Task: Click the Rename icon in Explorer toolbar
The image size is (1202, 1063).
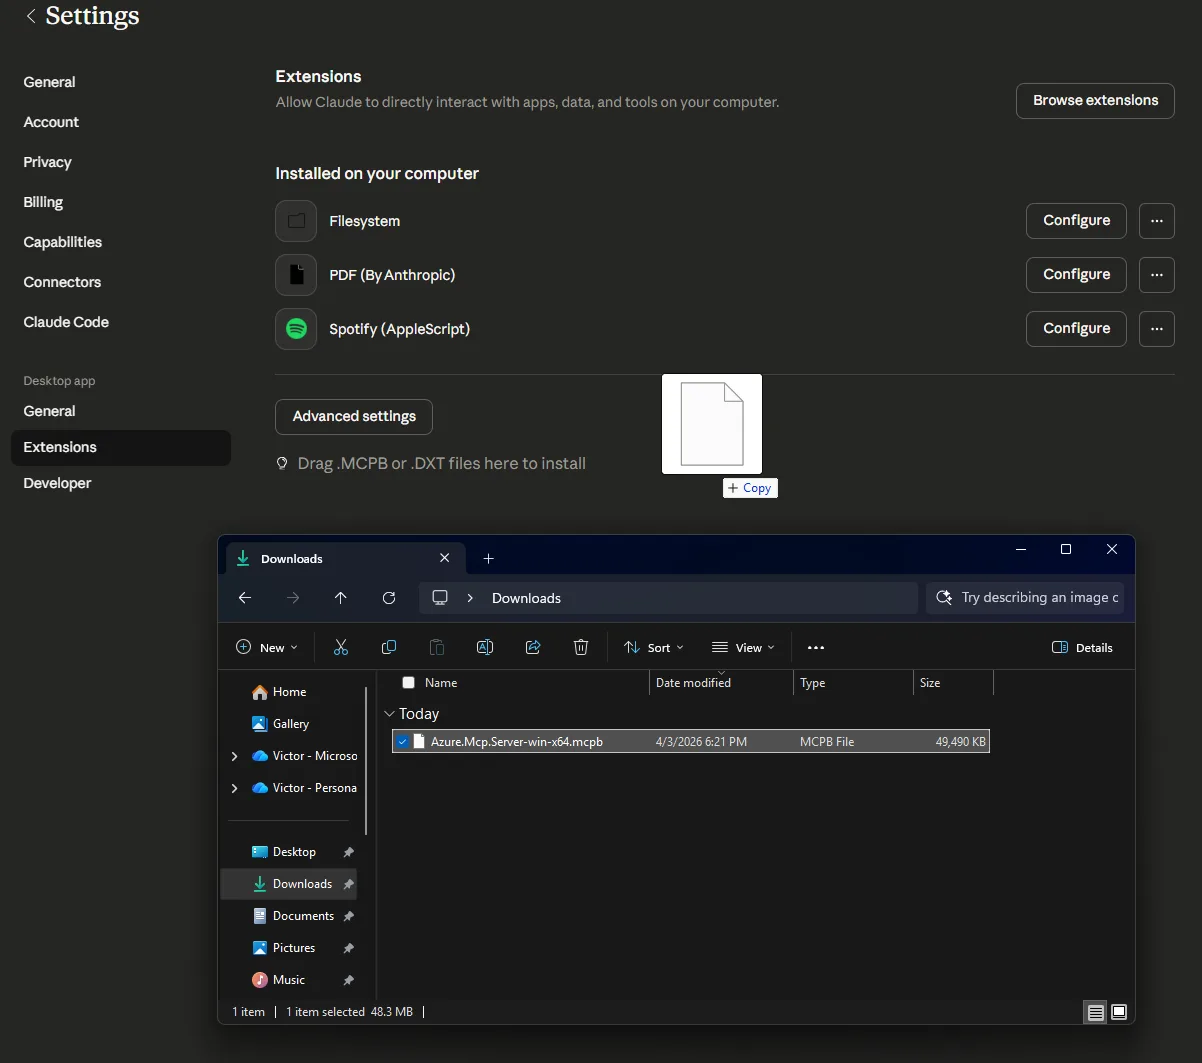Action: click(x=485, y=648)
